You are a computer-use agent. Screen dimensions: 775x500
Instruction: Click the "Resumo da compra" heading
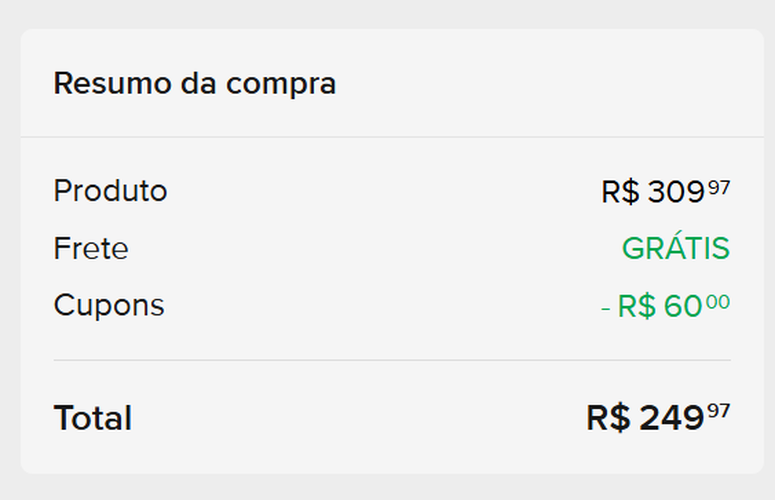(194, 84)
